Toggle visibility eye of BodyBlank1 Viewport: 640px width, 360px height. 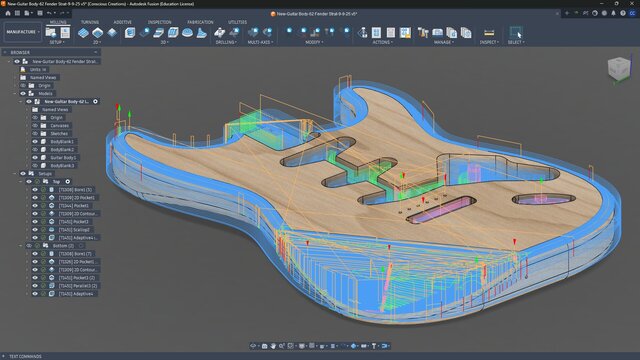point(35,142)
